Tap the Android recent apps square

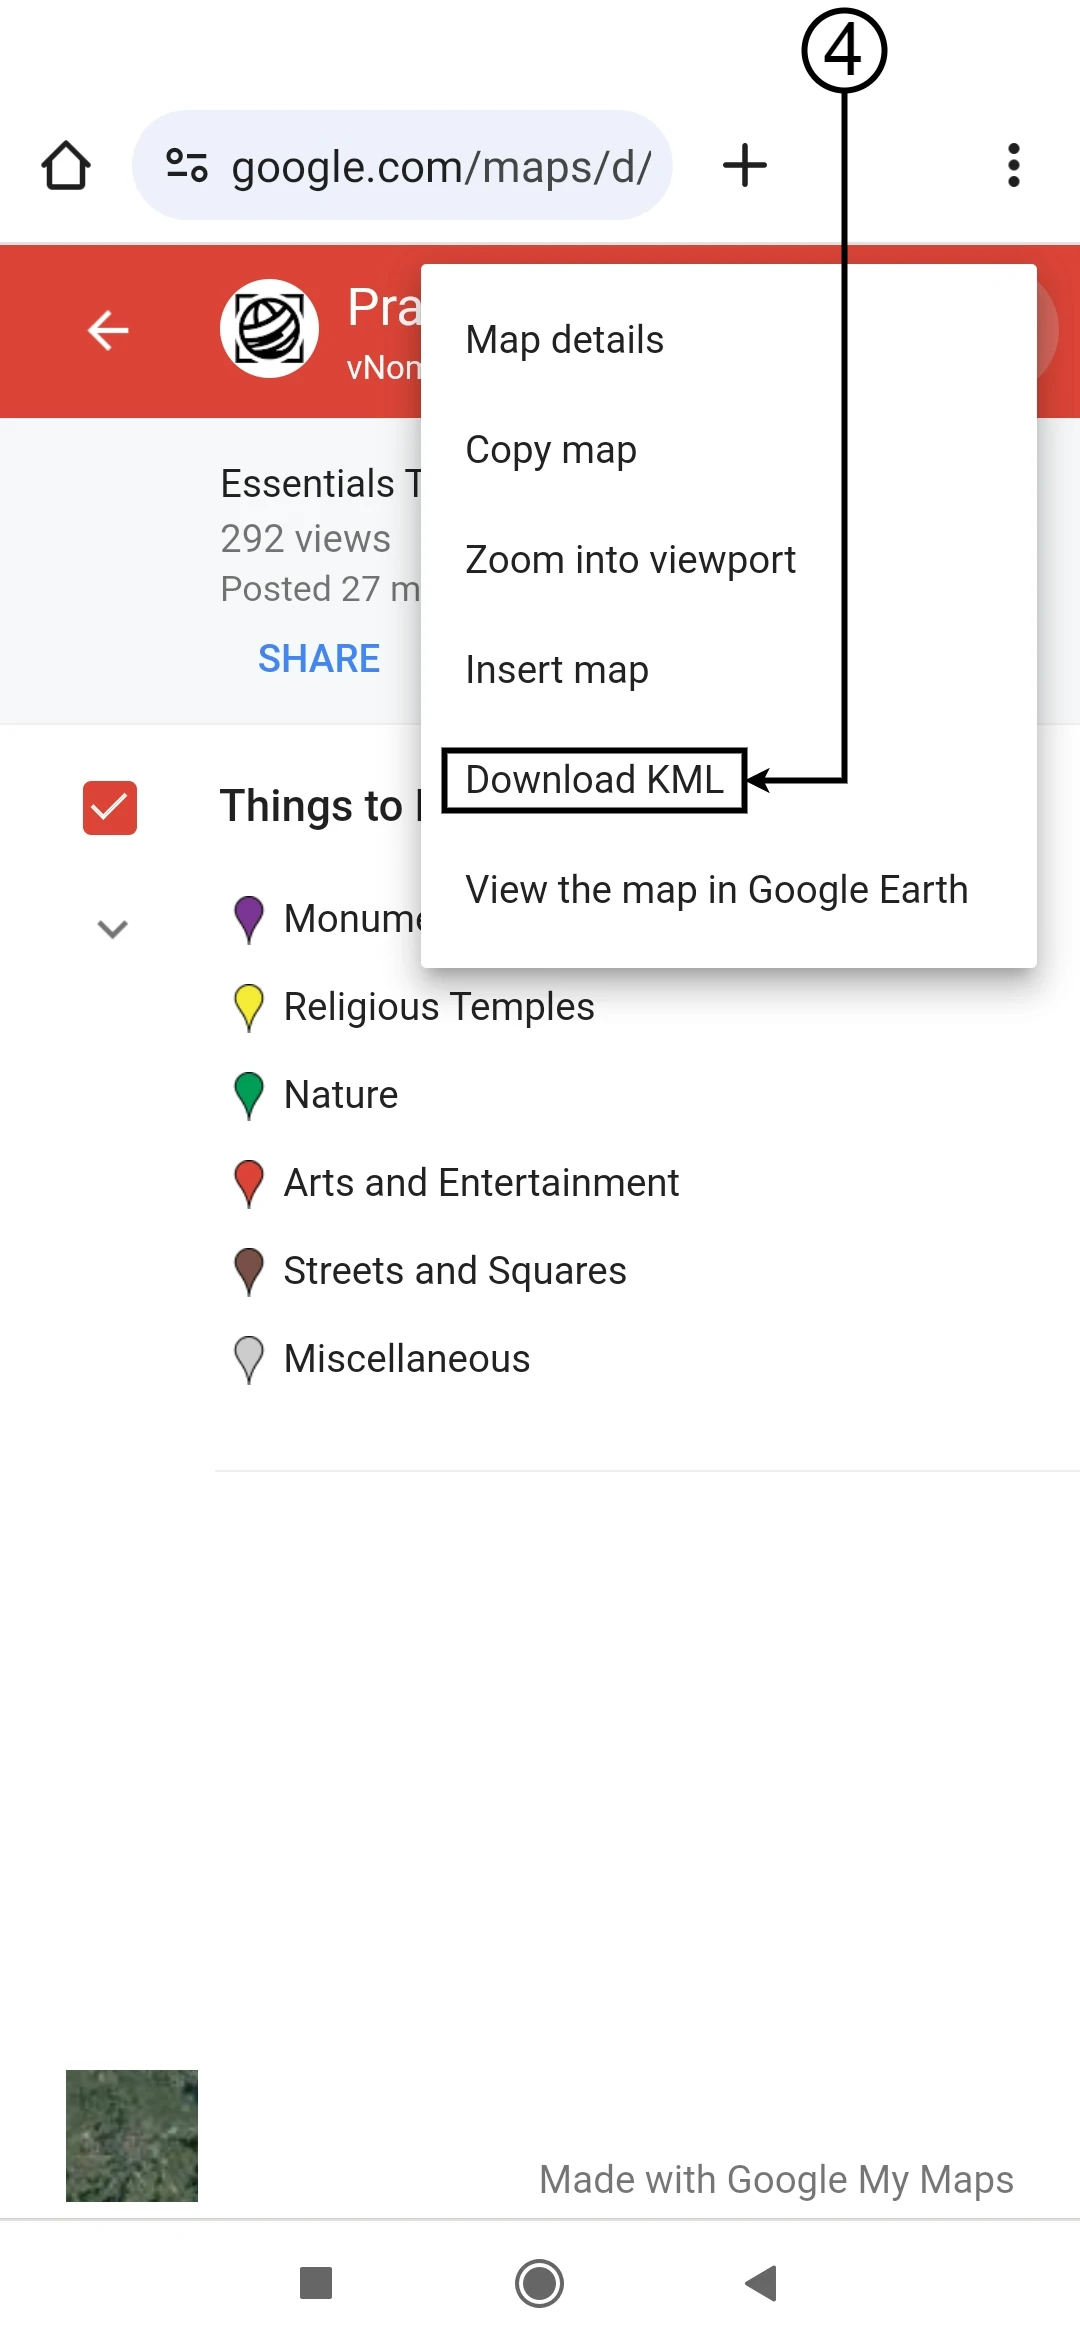point(316,2283)
